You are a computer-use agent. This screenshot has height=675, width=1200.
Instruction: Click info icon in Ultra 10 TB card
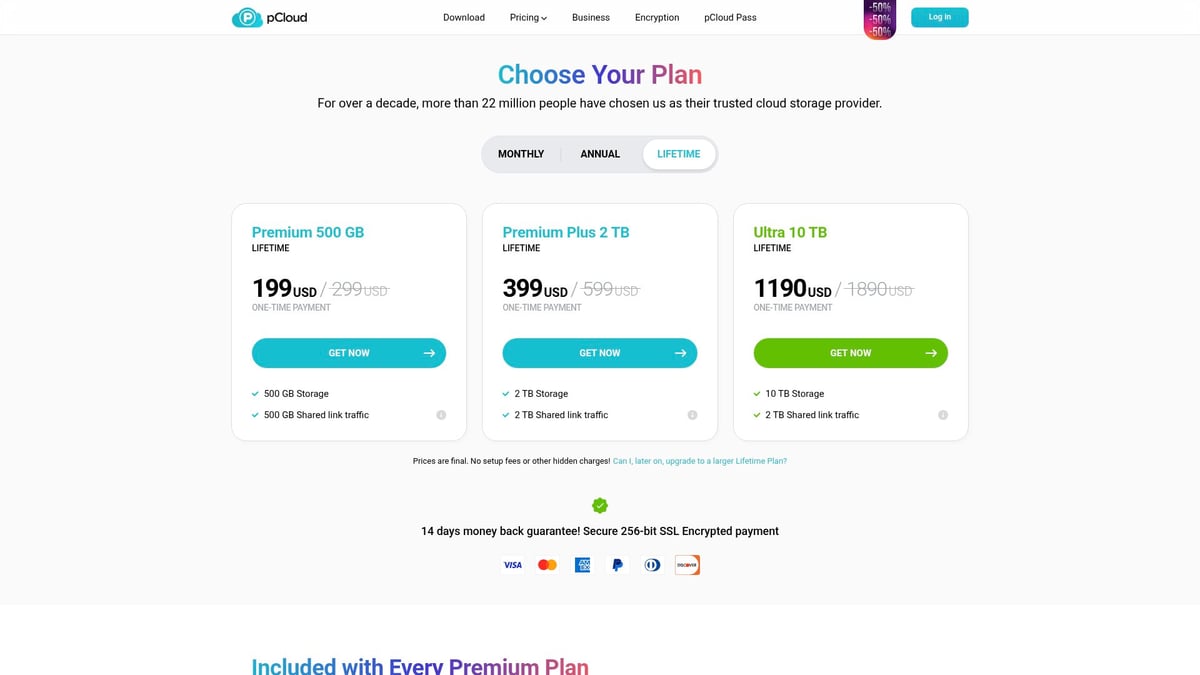942,415
